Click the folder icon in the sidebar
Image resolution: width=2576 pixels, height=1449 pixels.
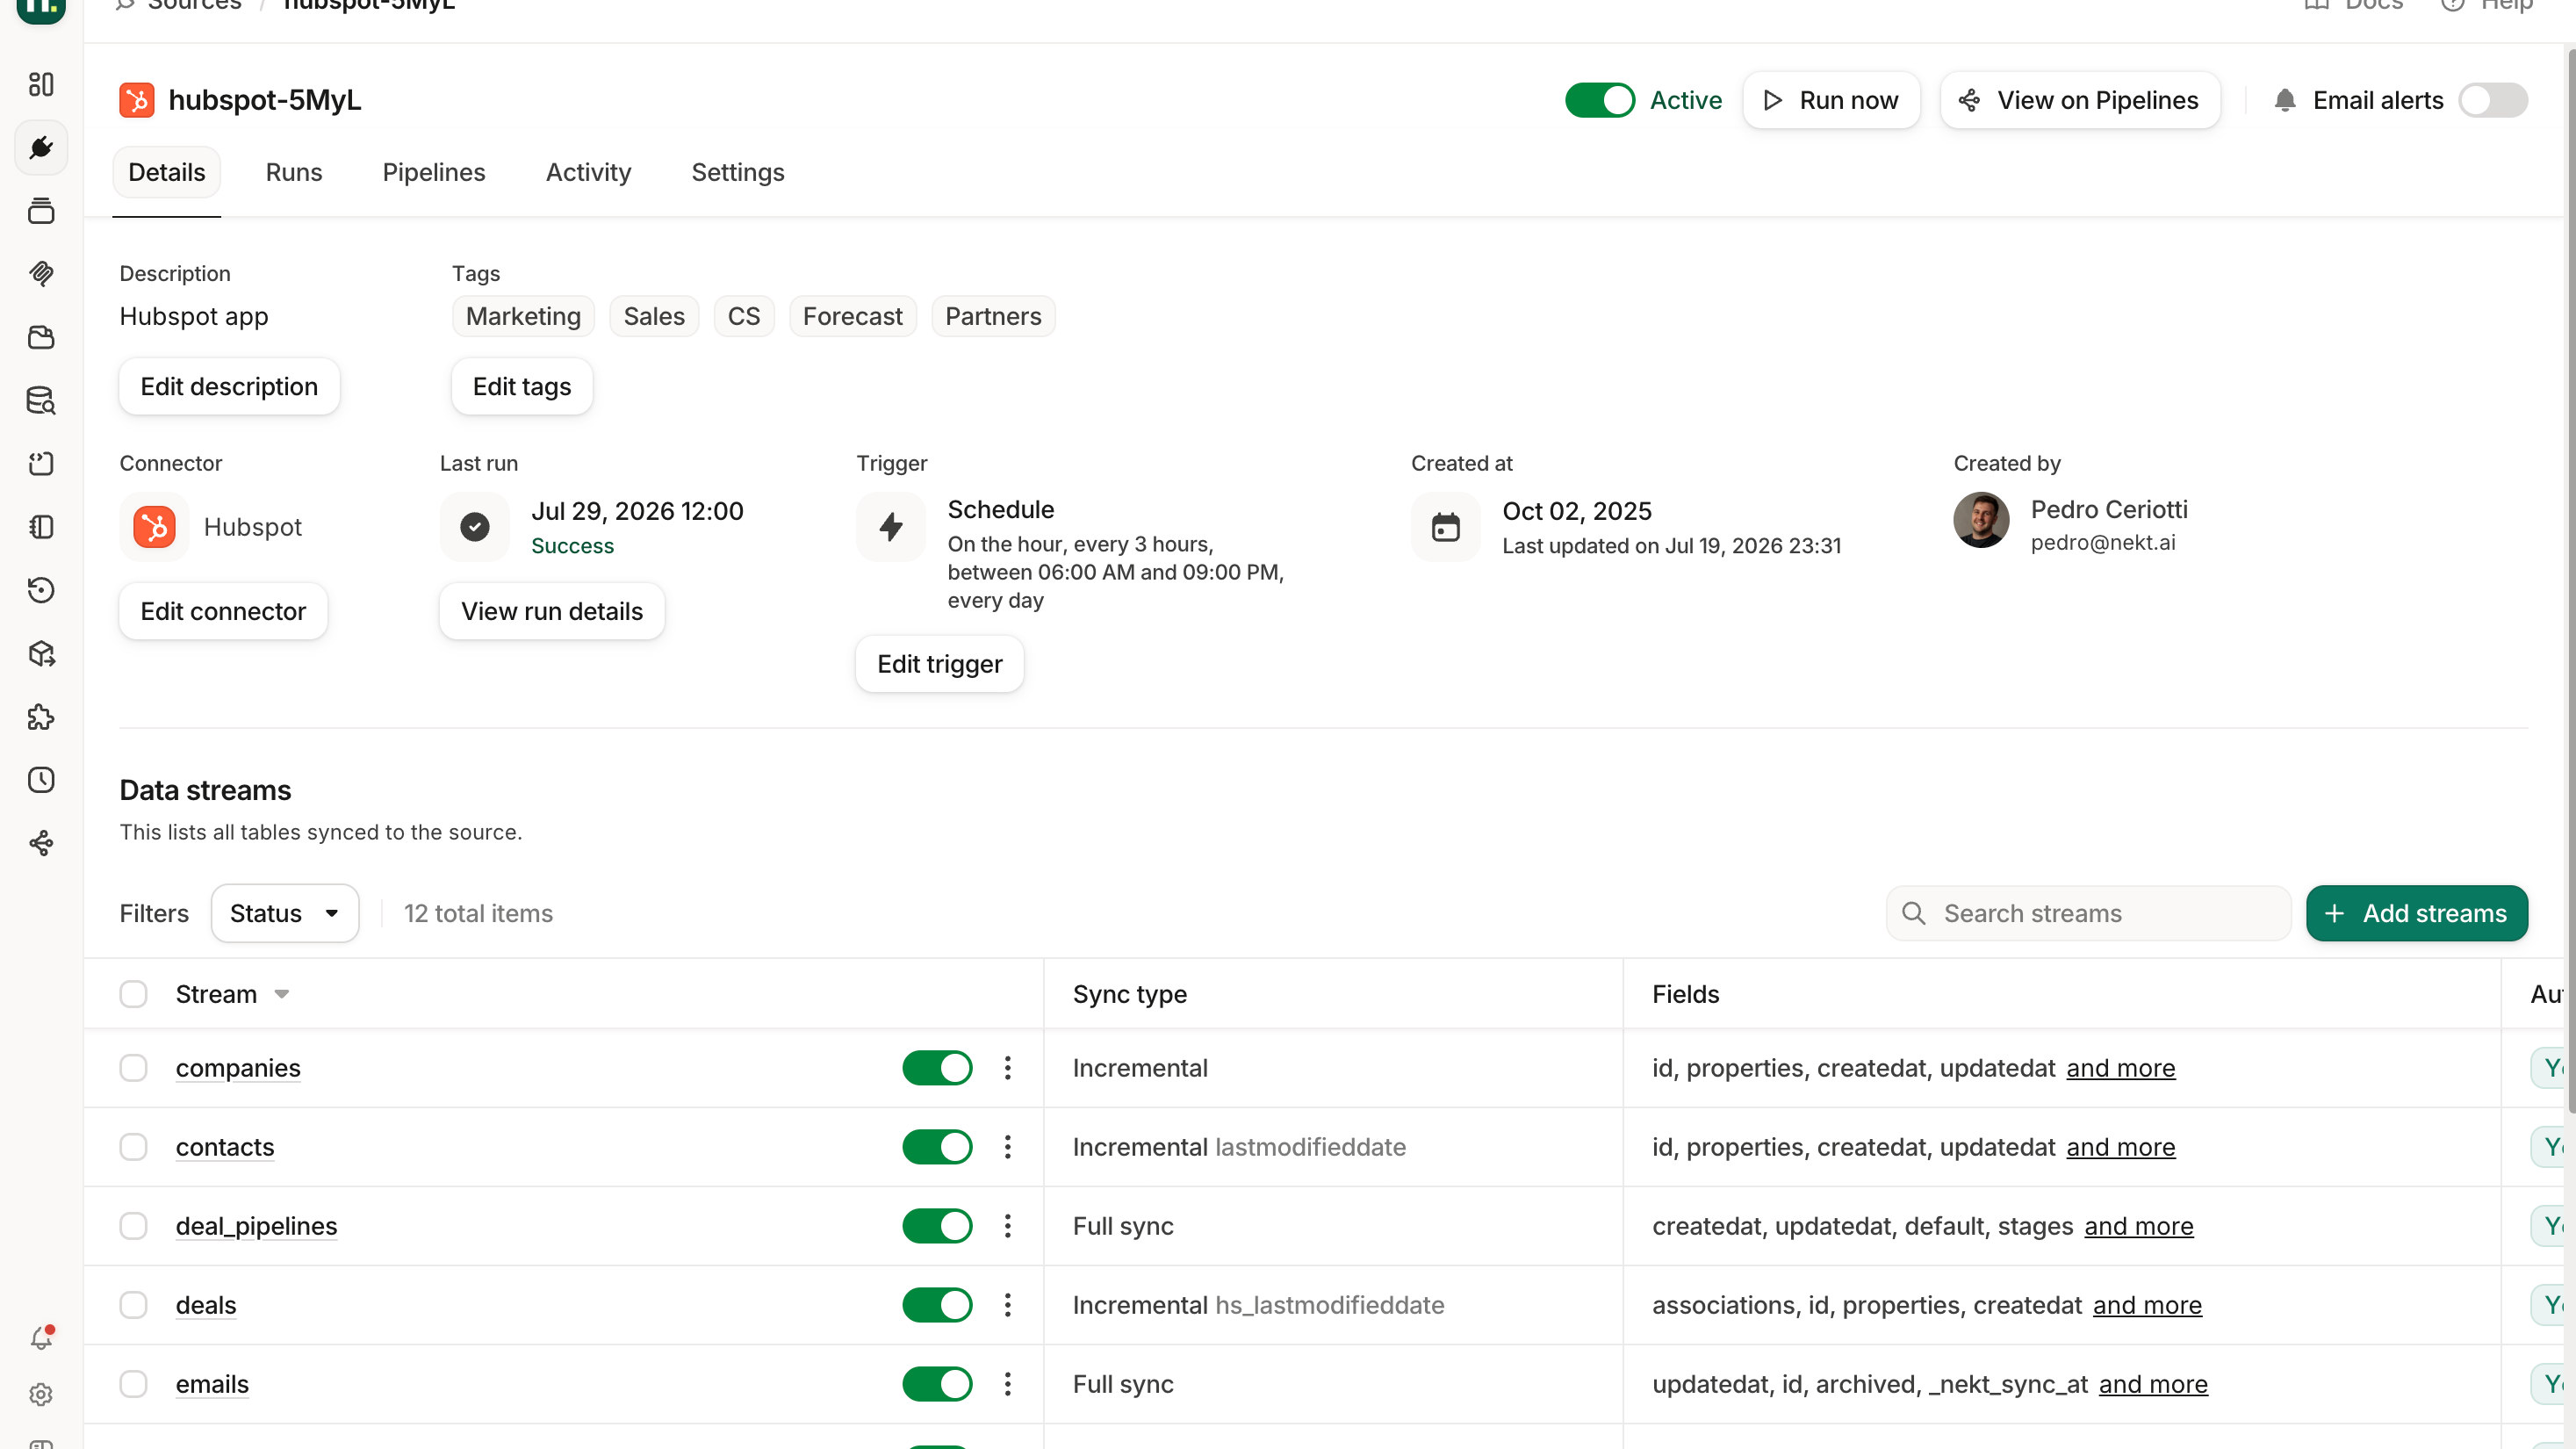click(41, 337)
